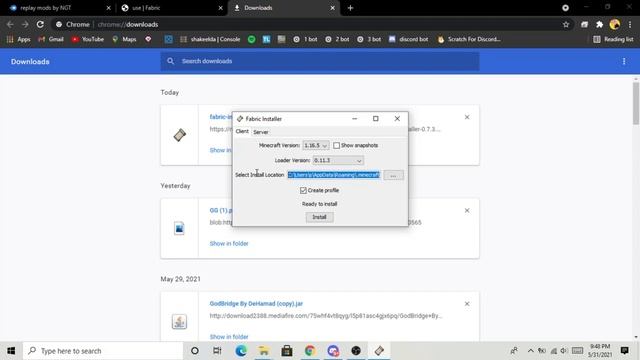Open the notification center

pyautogui.click(x=624, y=351)
